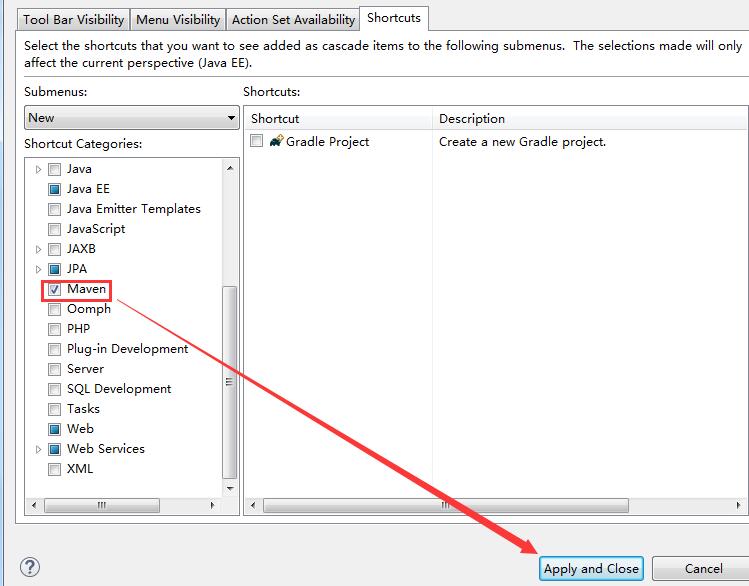Switch to the Tool Bar Visibility tab

point(74,19)
